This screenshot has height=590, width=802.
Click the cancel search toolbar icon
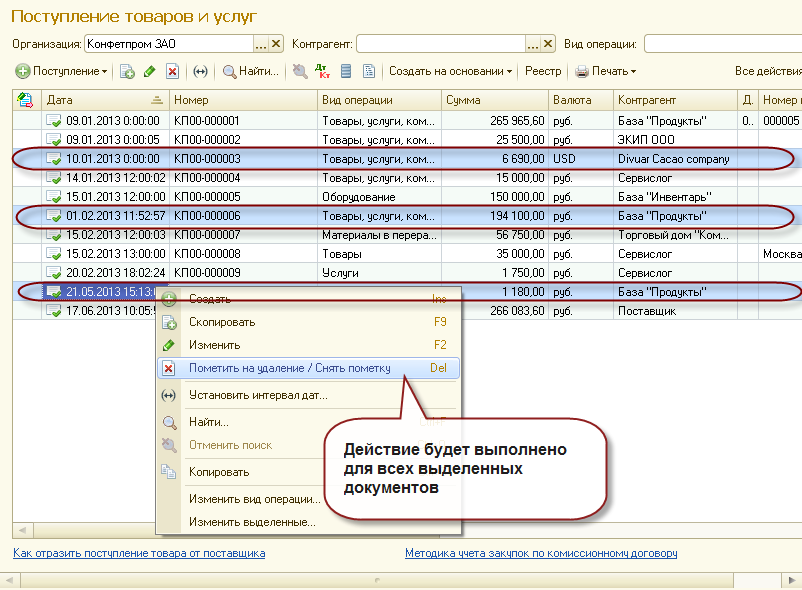point(300,71)
